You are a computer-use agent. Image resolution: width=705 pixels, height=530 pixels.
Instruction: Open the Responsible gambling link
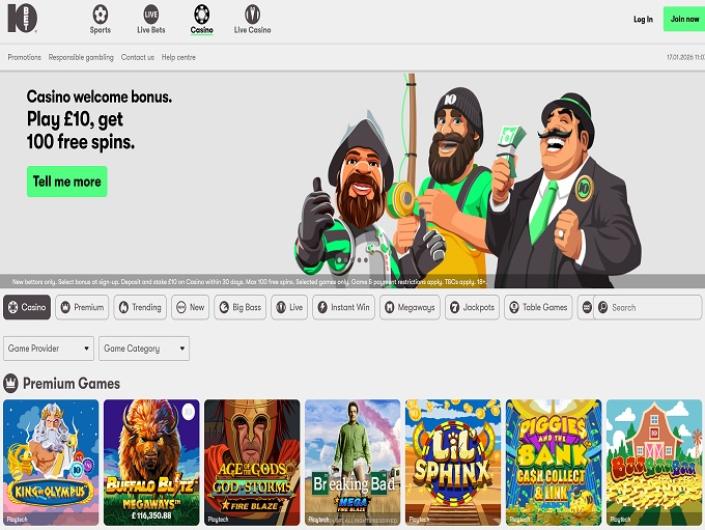pos(81,57)
